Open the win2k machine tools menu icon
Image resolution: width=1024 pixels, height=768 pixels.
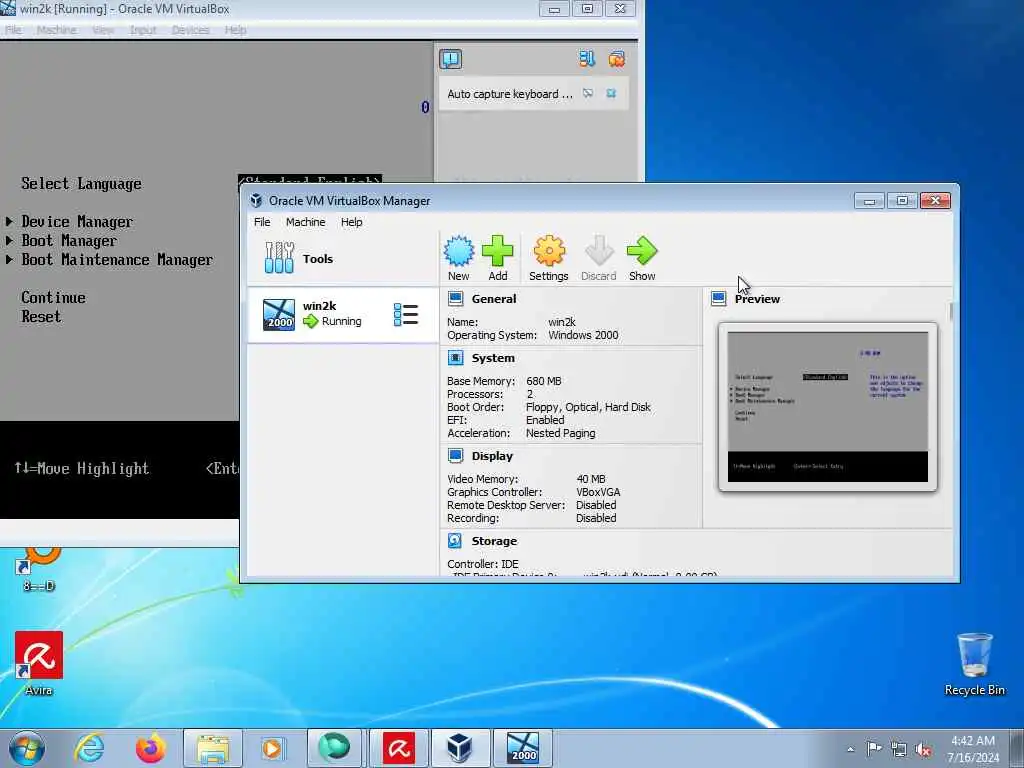coord(406,315)
